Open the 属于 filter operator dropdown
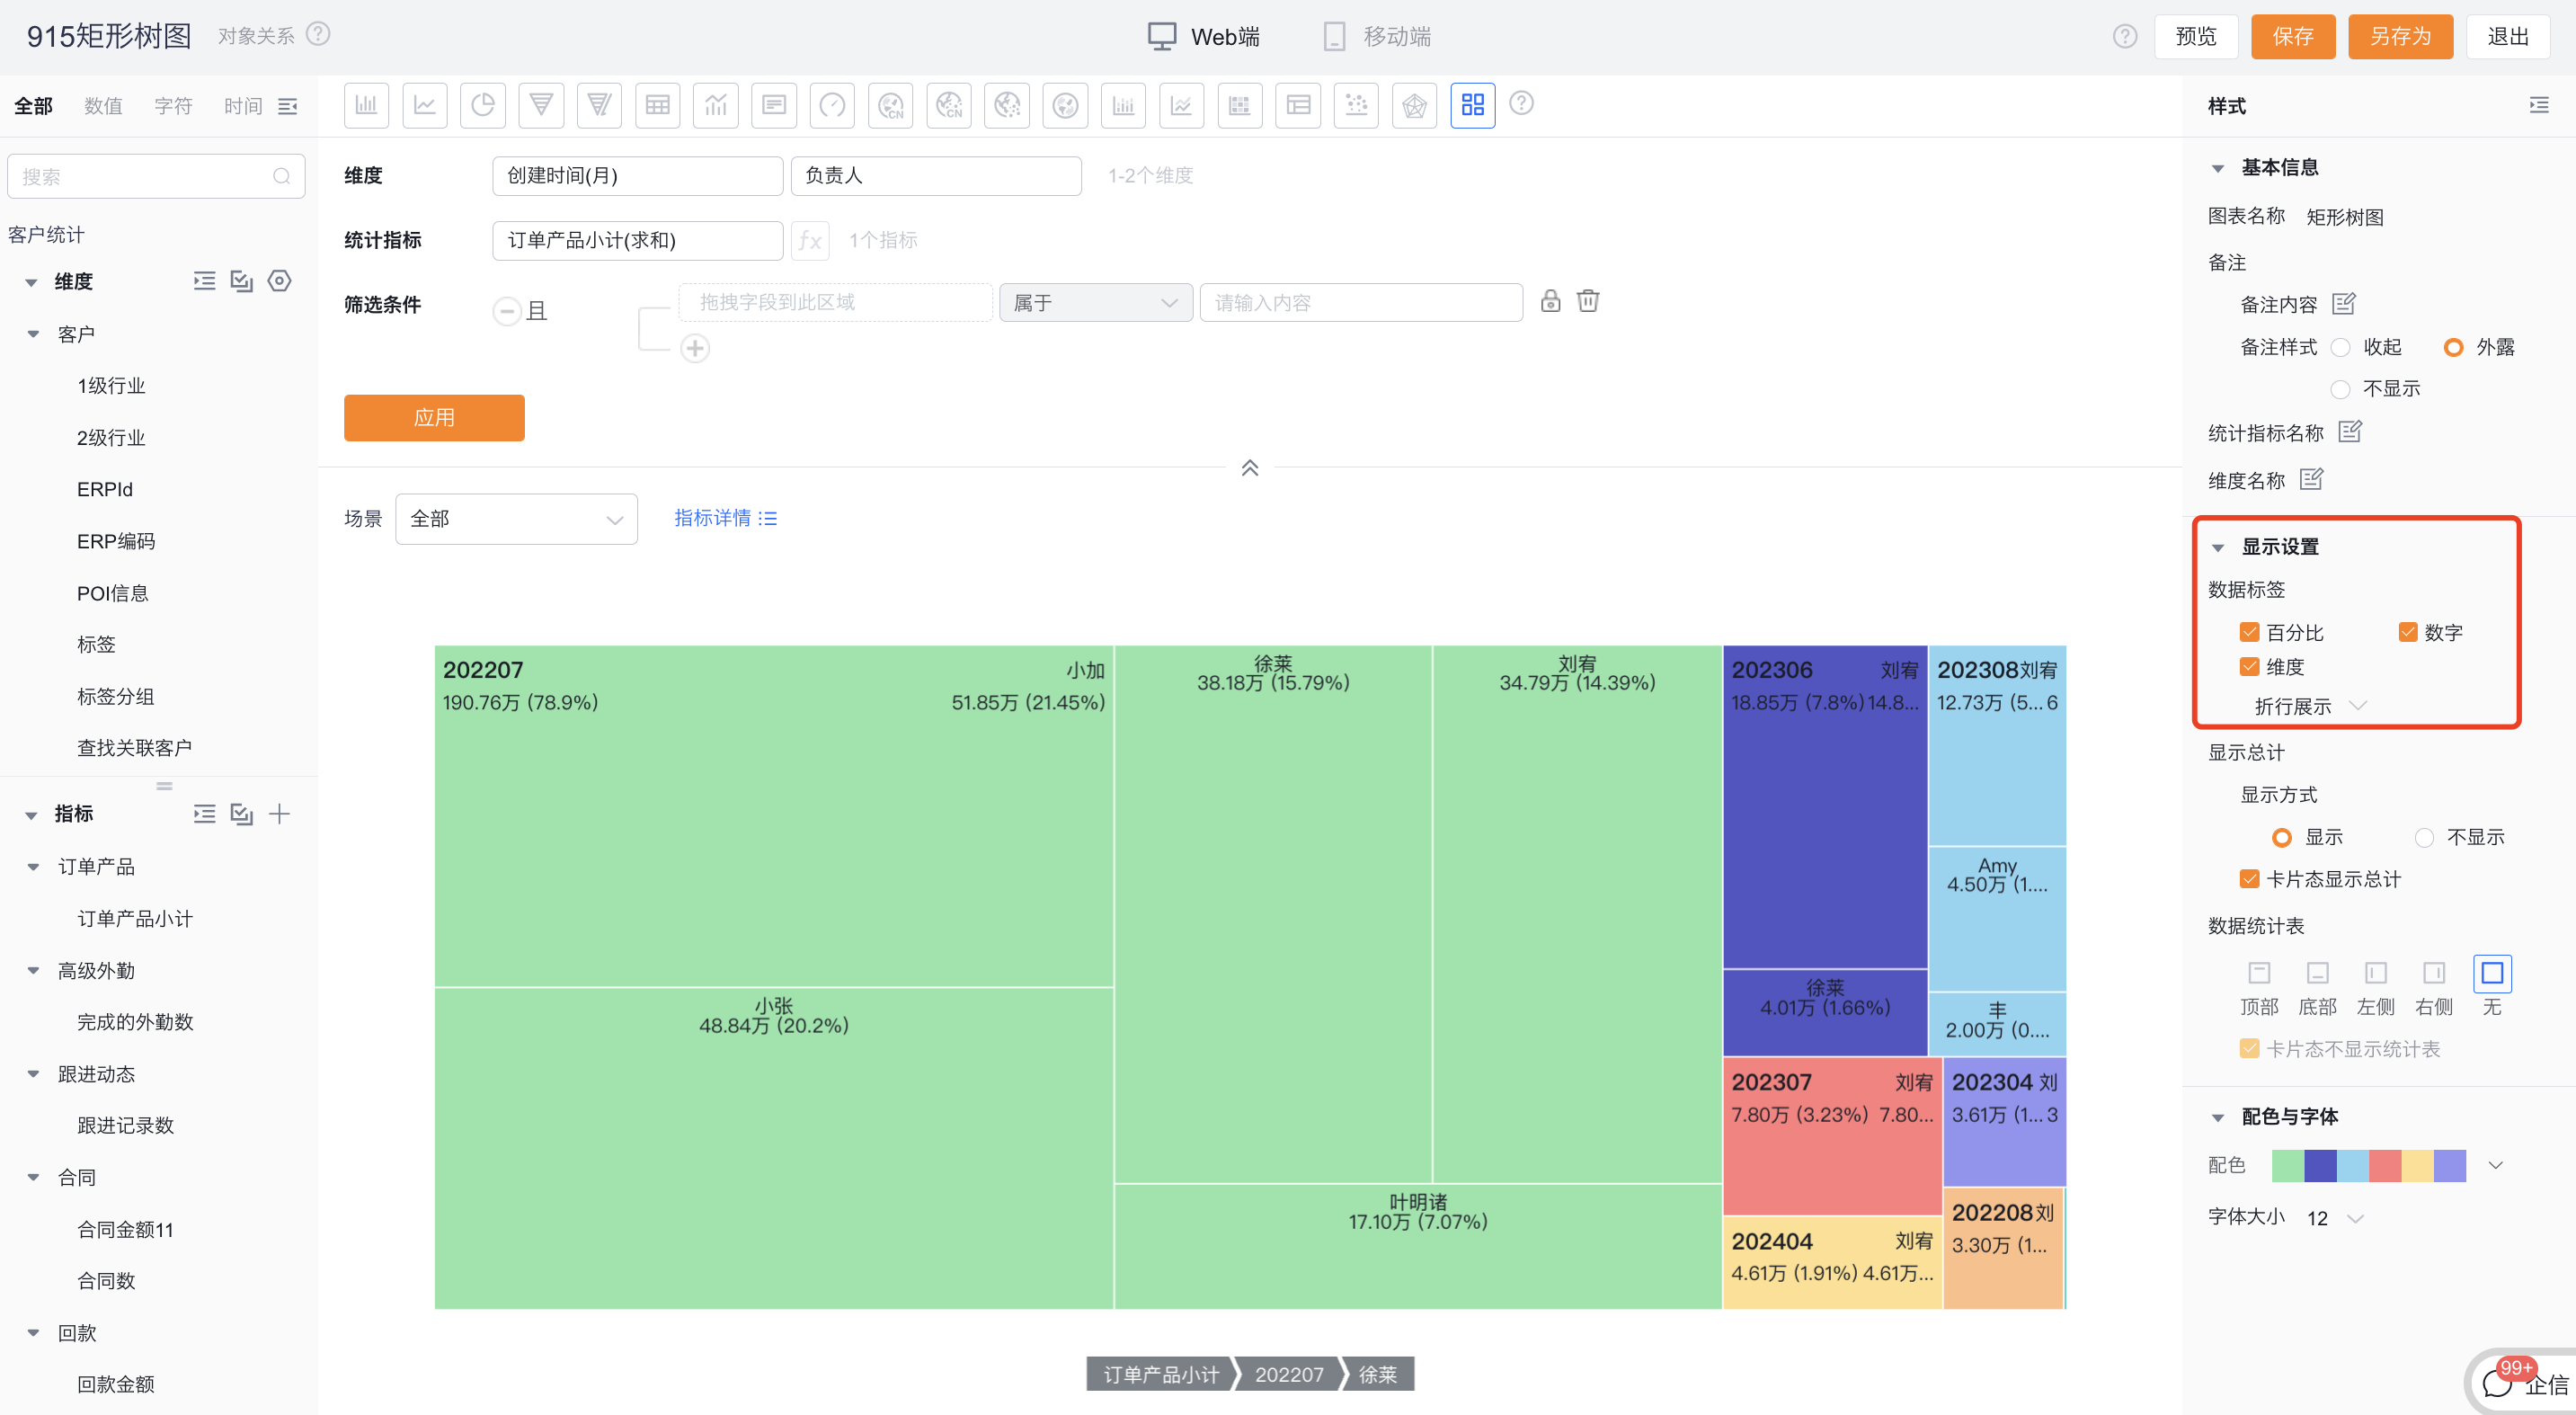The image size is (2576, 1415). (x=1095, y=302)
